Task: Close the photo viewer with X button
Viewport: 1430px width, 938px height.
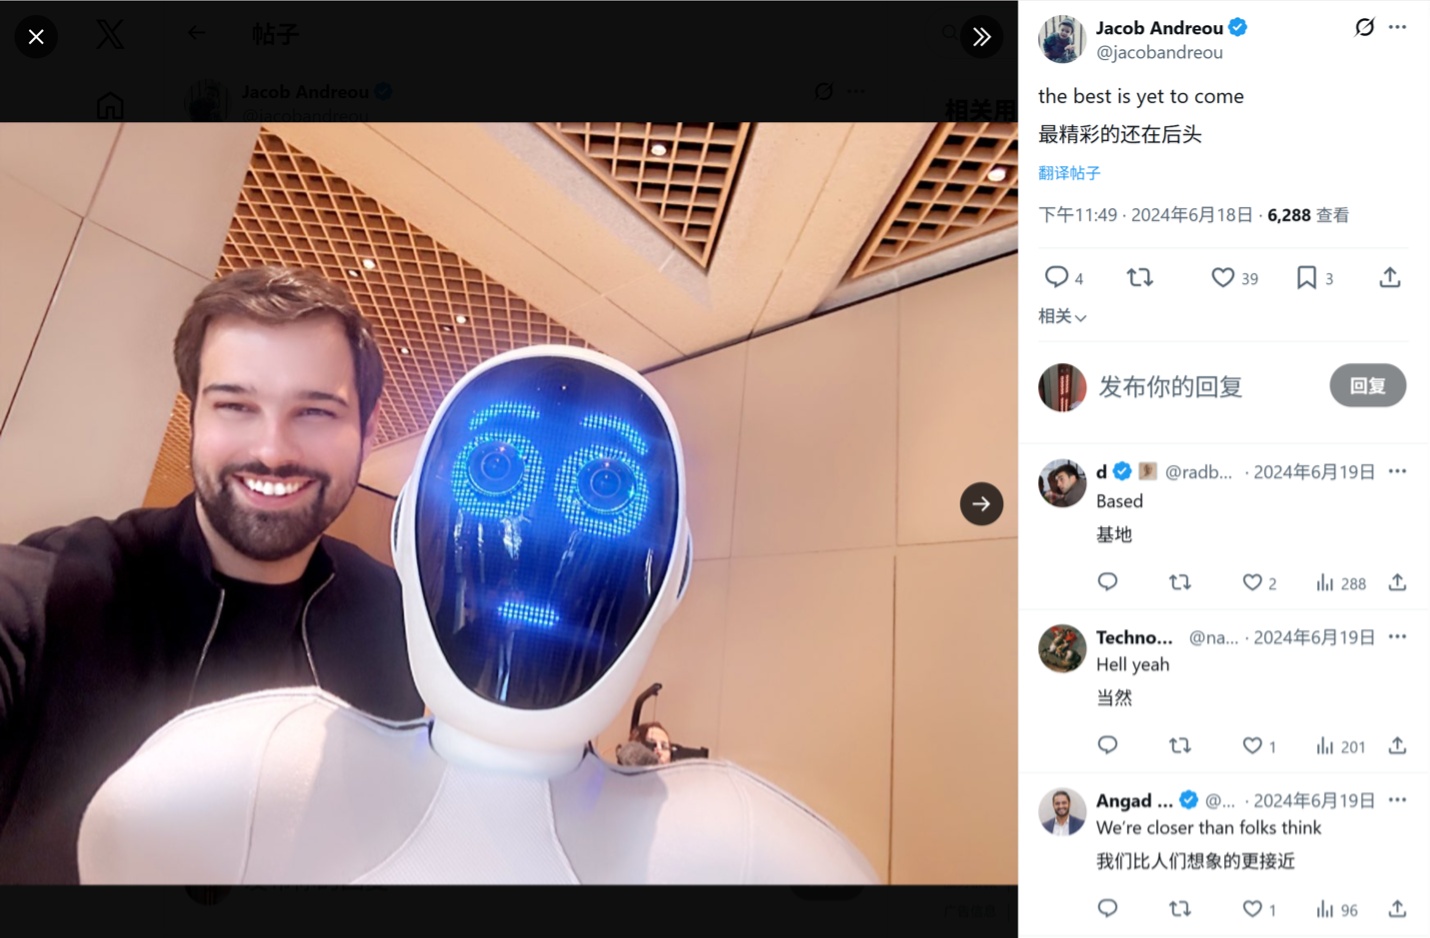Action: pyautogui.click(x=36, y=37)
